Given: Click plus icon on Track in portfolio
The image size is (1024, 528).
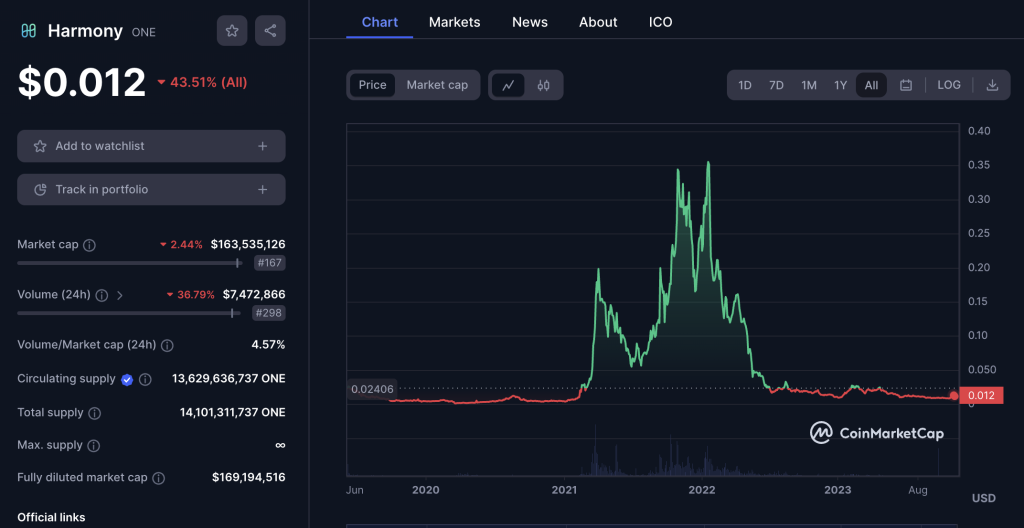Looking at the screenshot, I should [263, 190].
